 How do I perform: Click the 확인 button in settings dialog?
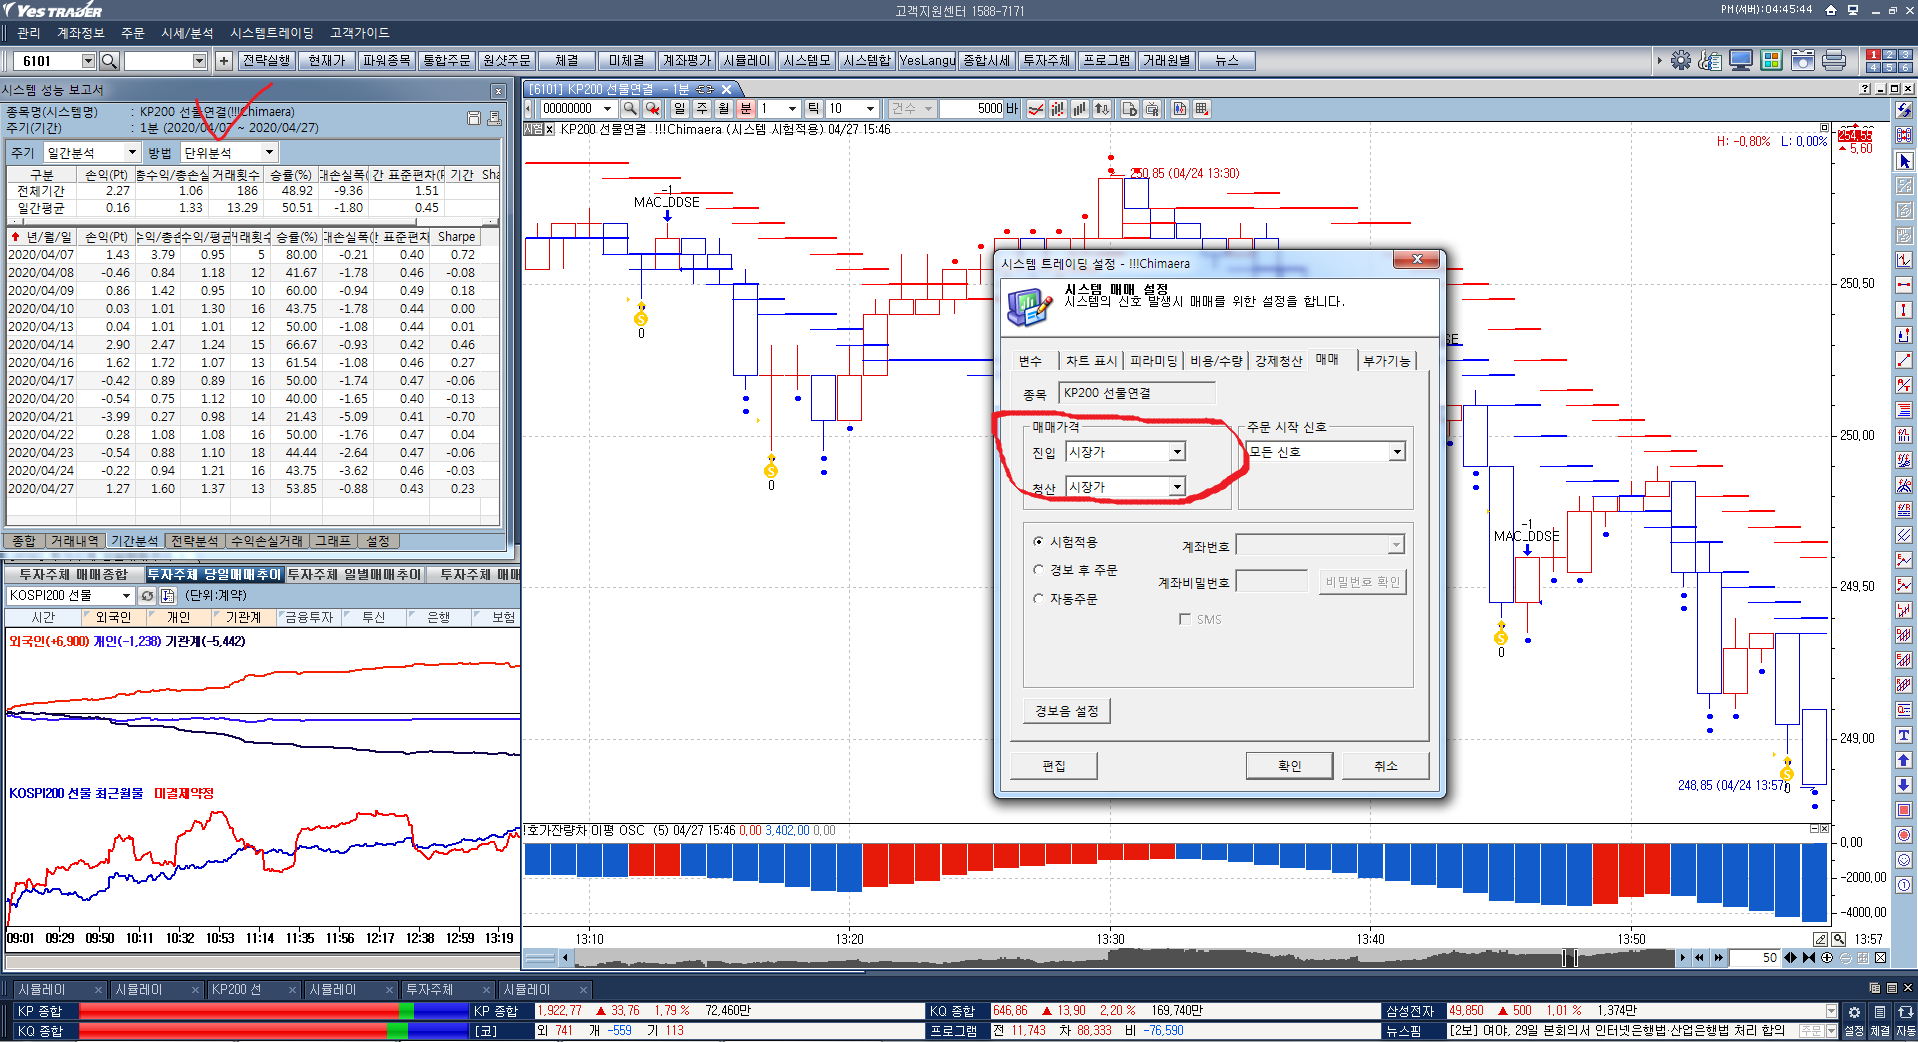coord(1289,766)
